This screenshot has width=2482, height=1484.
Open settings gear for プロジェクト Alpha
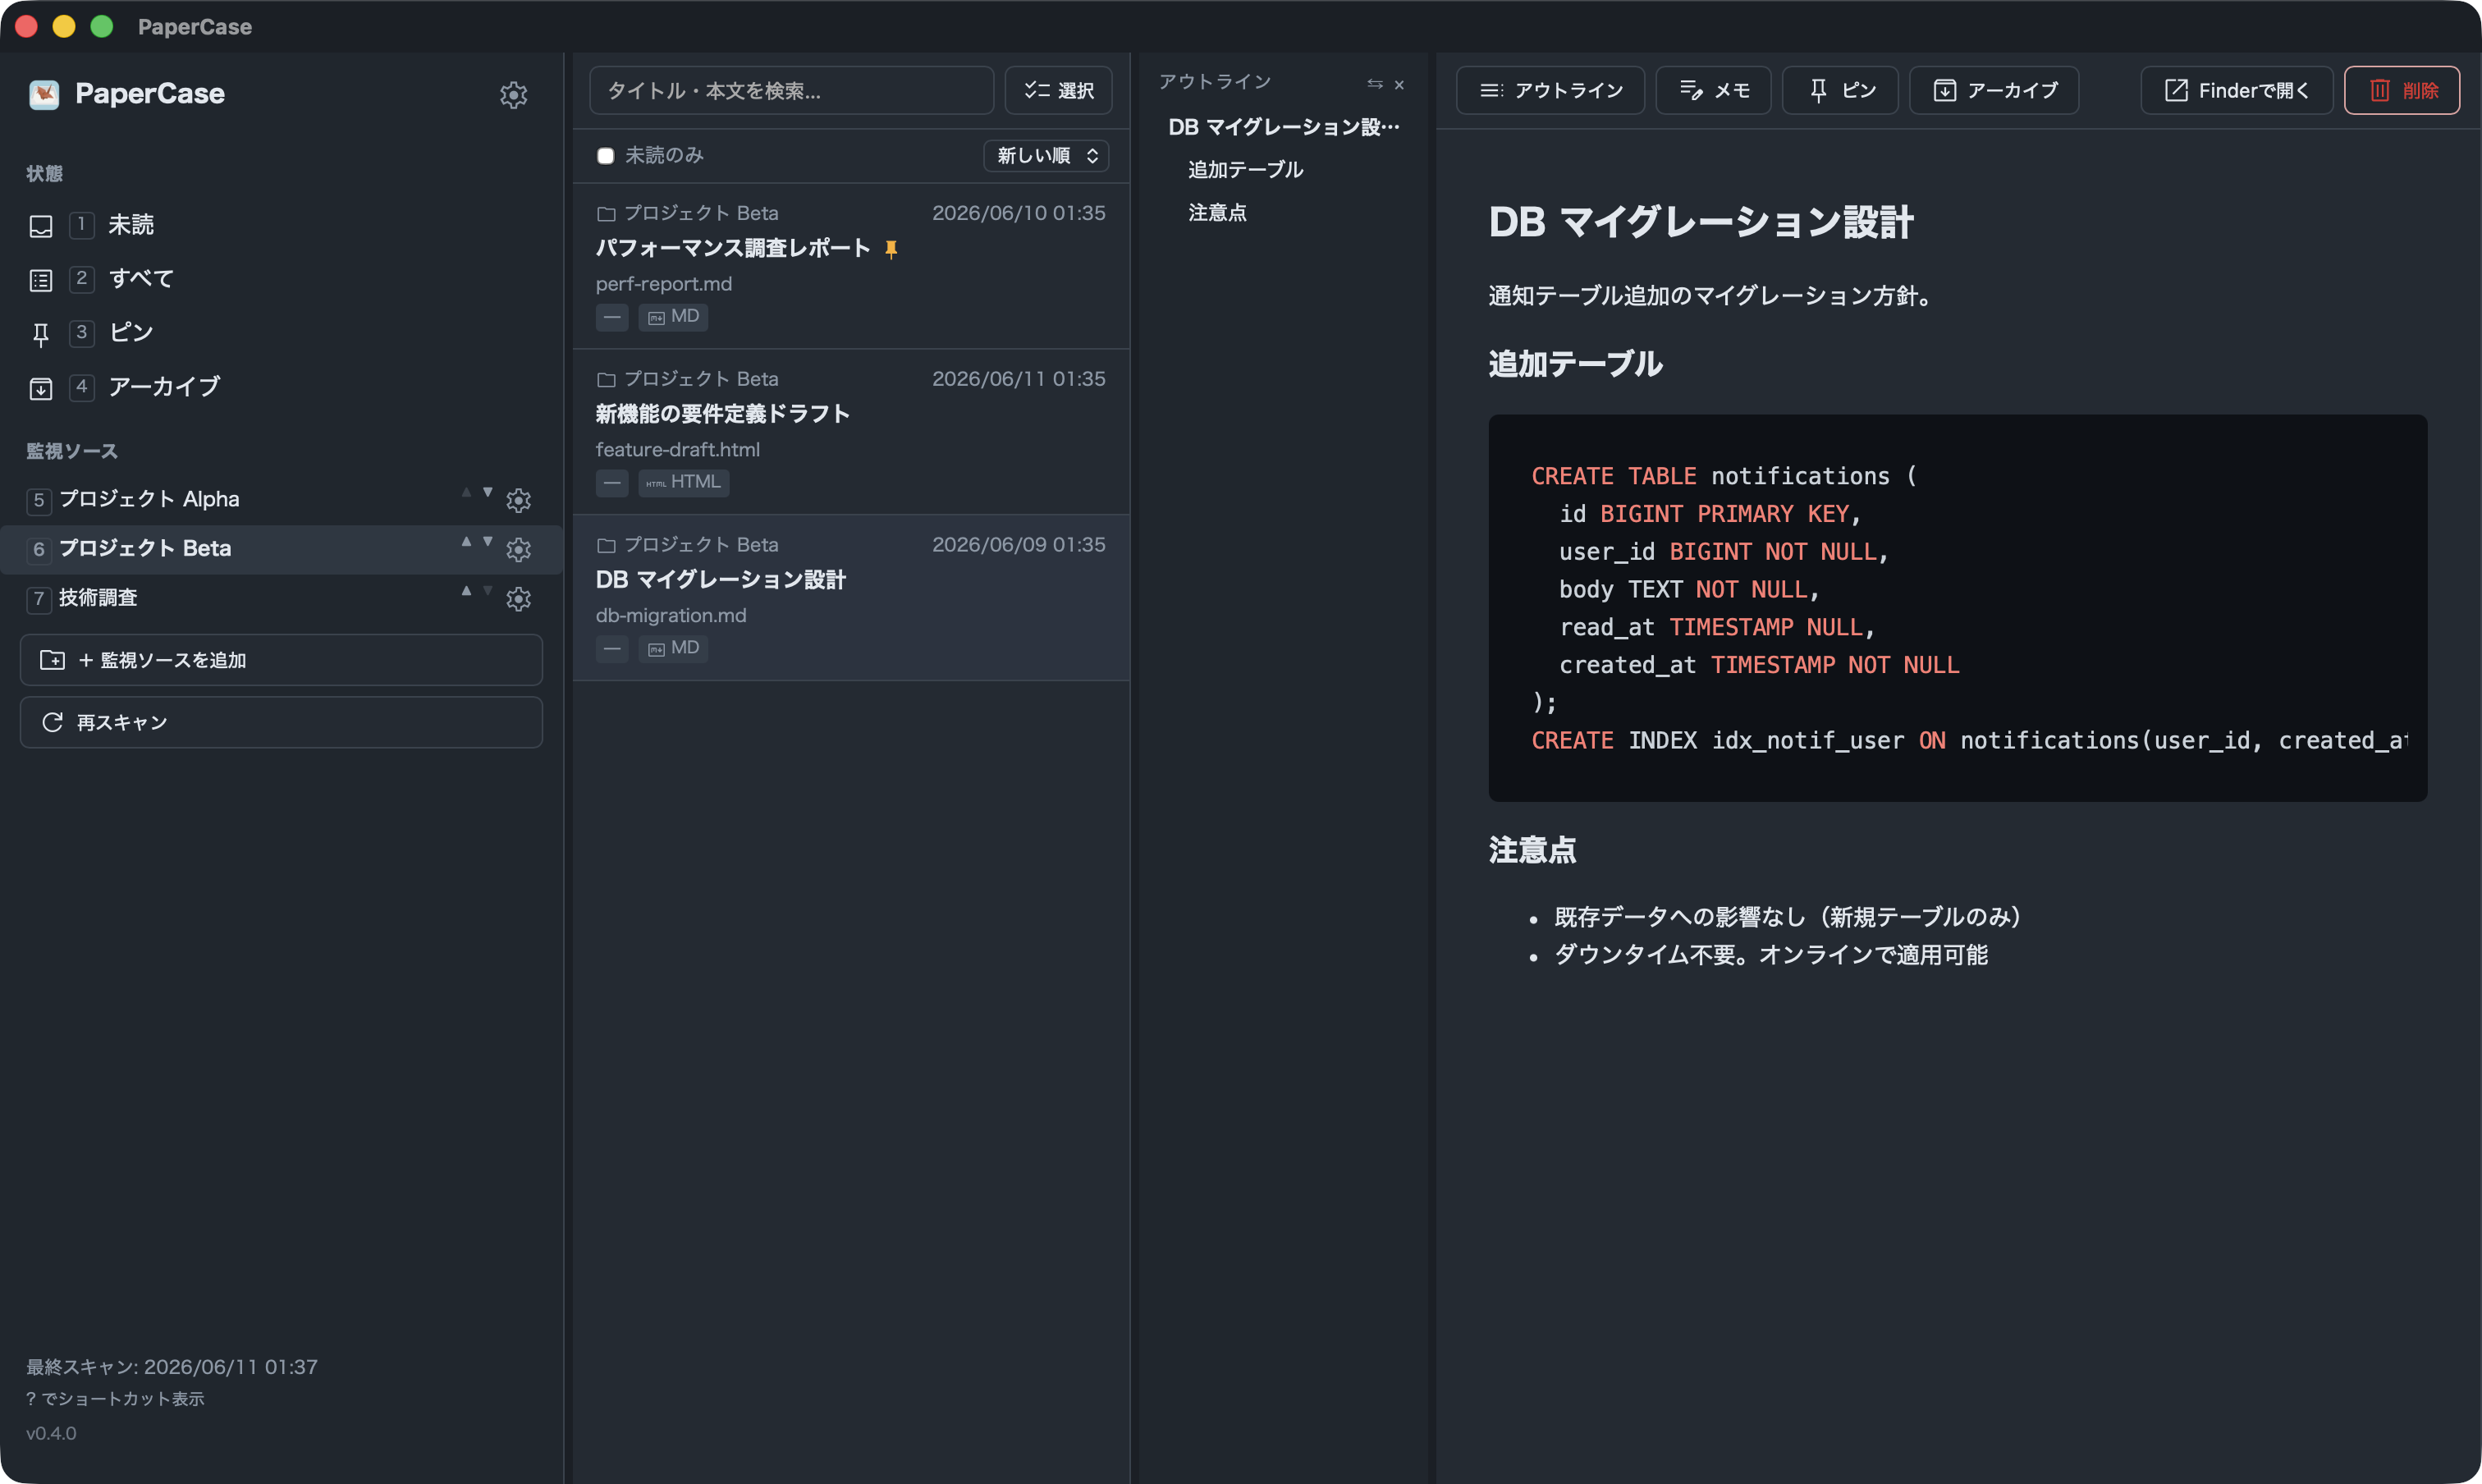pyautogui.click(x=518, y=500)
